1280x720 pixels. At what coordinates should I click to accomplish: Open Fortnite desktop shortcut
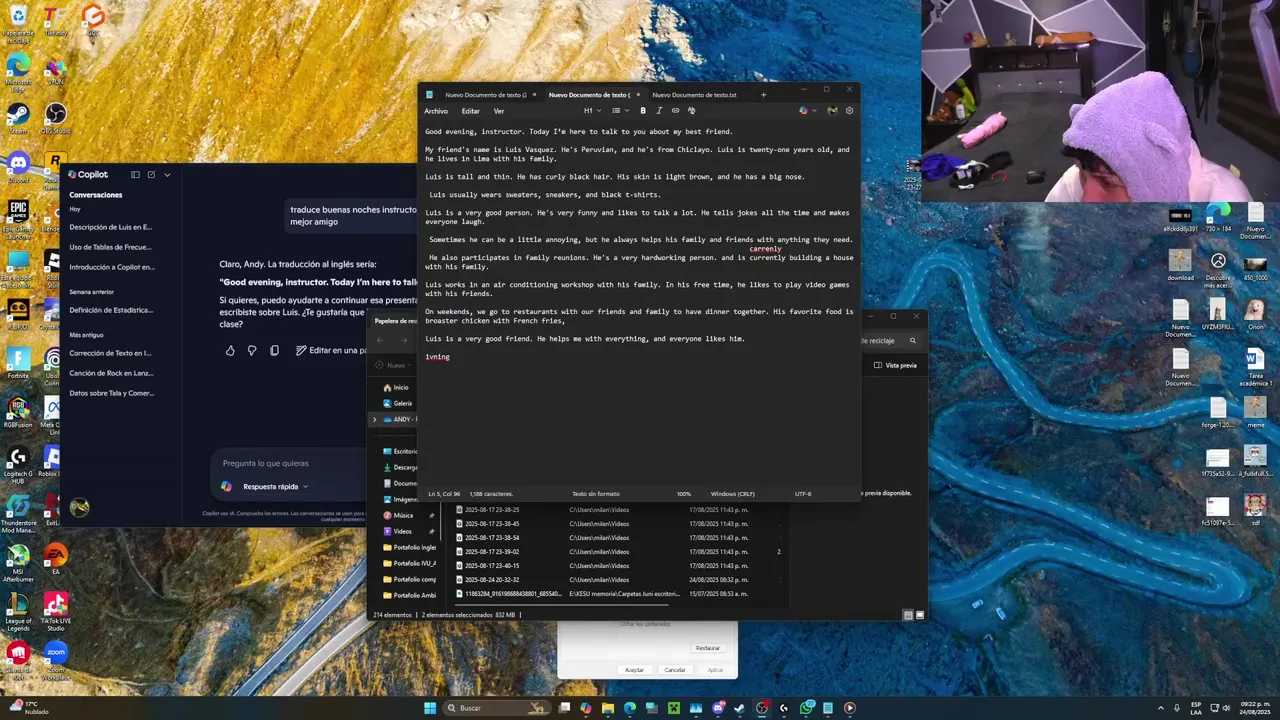pyautogui.click(x=18, y=361)
